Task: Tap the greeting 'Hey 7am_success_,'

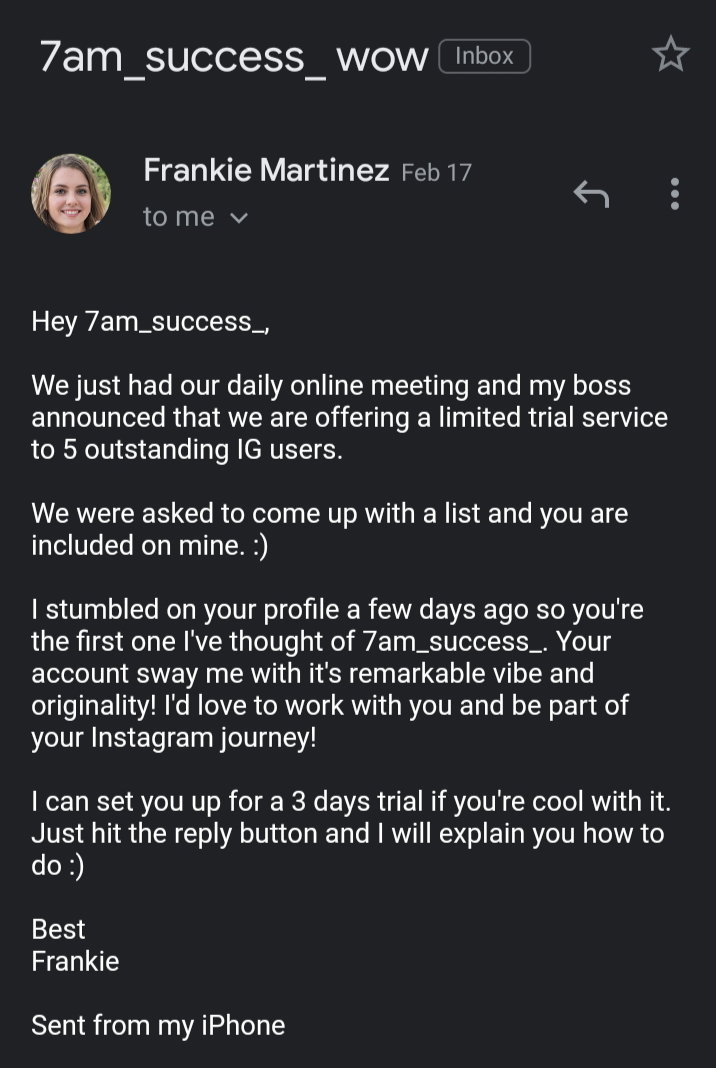Action: pyautogui.click(x=151, y=321)
